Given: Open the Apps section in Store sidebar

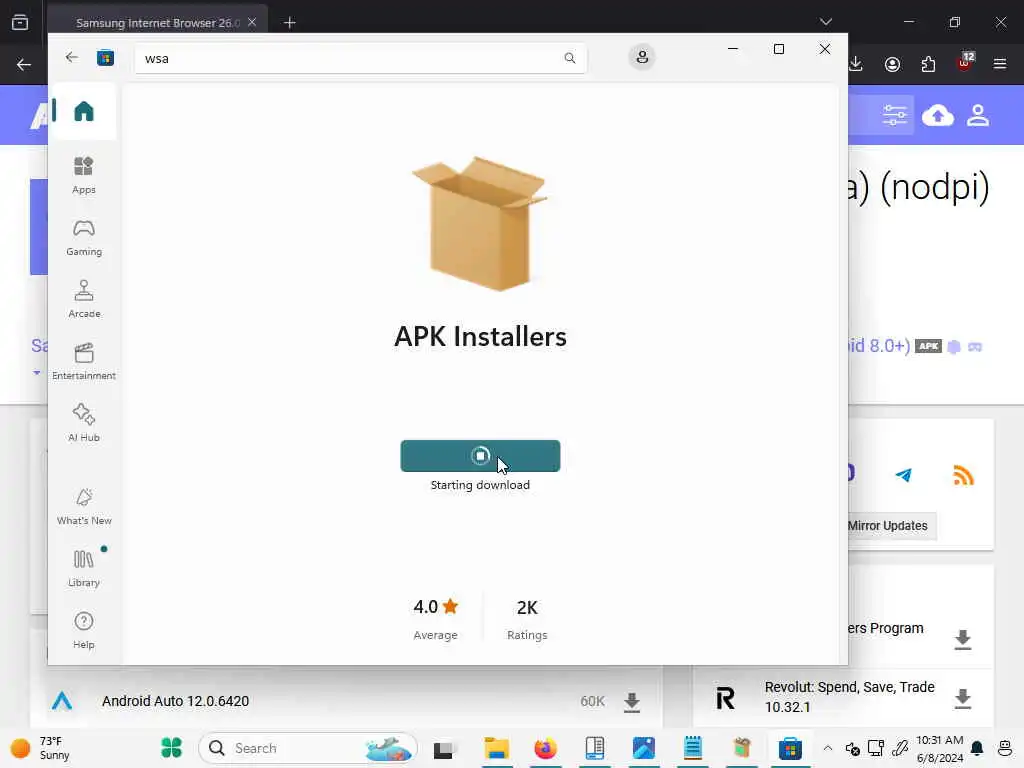Looking at the screenshot, I should pyautogui.click(x=84, y=175).
